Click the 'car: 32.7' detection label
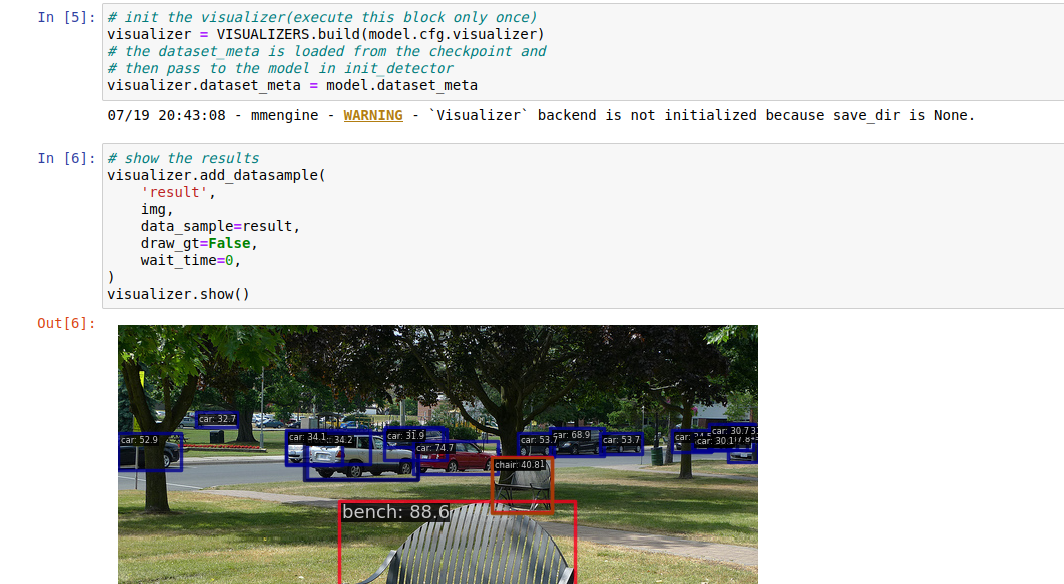The width and height of the screenshot is (1064, 584). [x=217, y=419]
